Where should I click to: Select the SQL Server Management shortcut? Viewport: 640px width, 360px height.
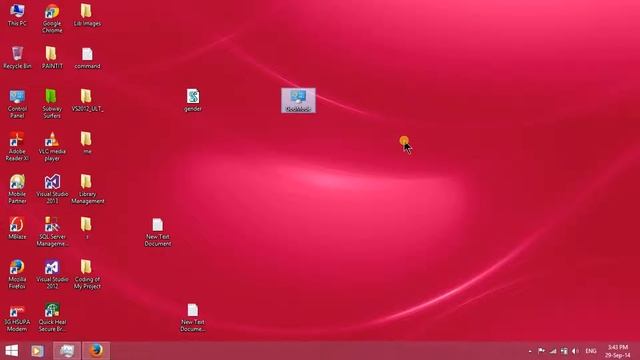pos(52,231)
